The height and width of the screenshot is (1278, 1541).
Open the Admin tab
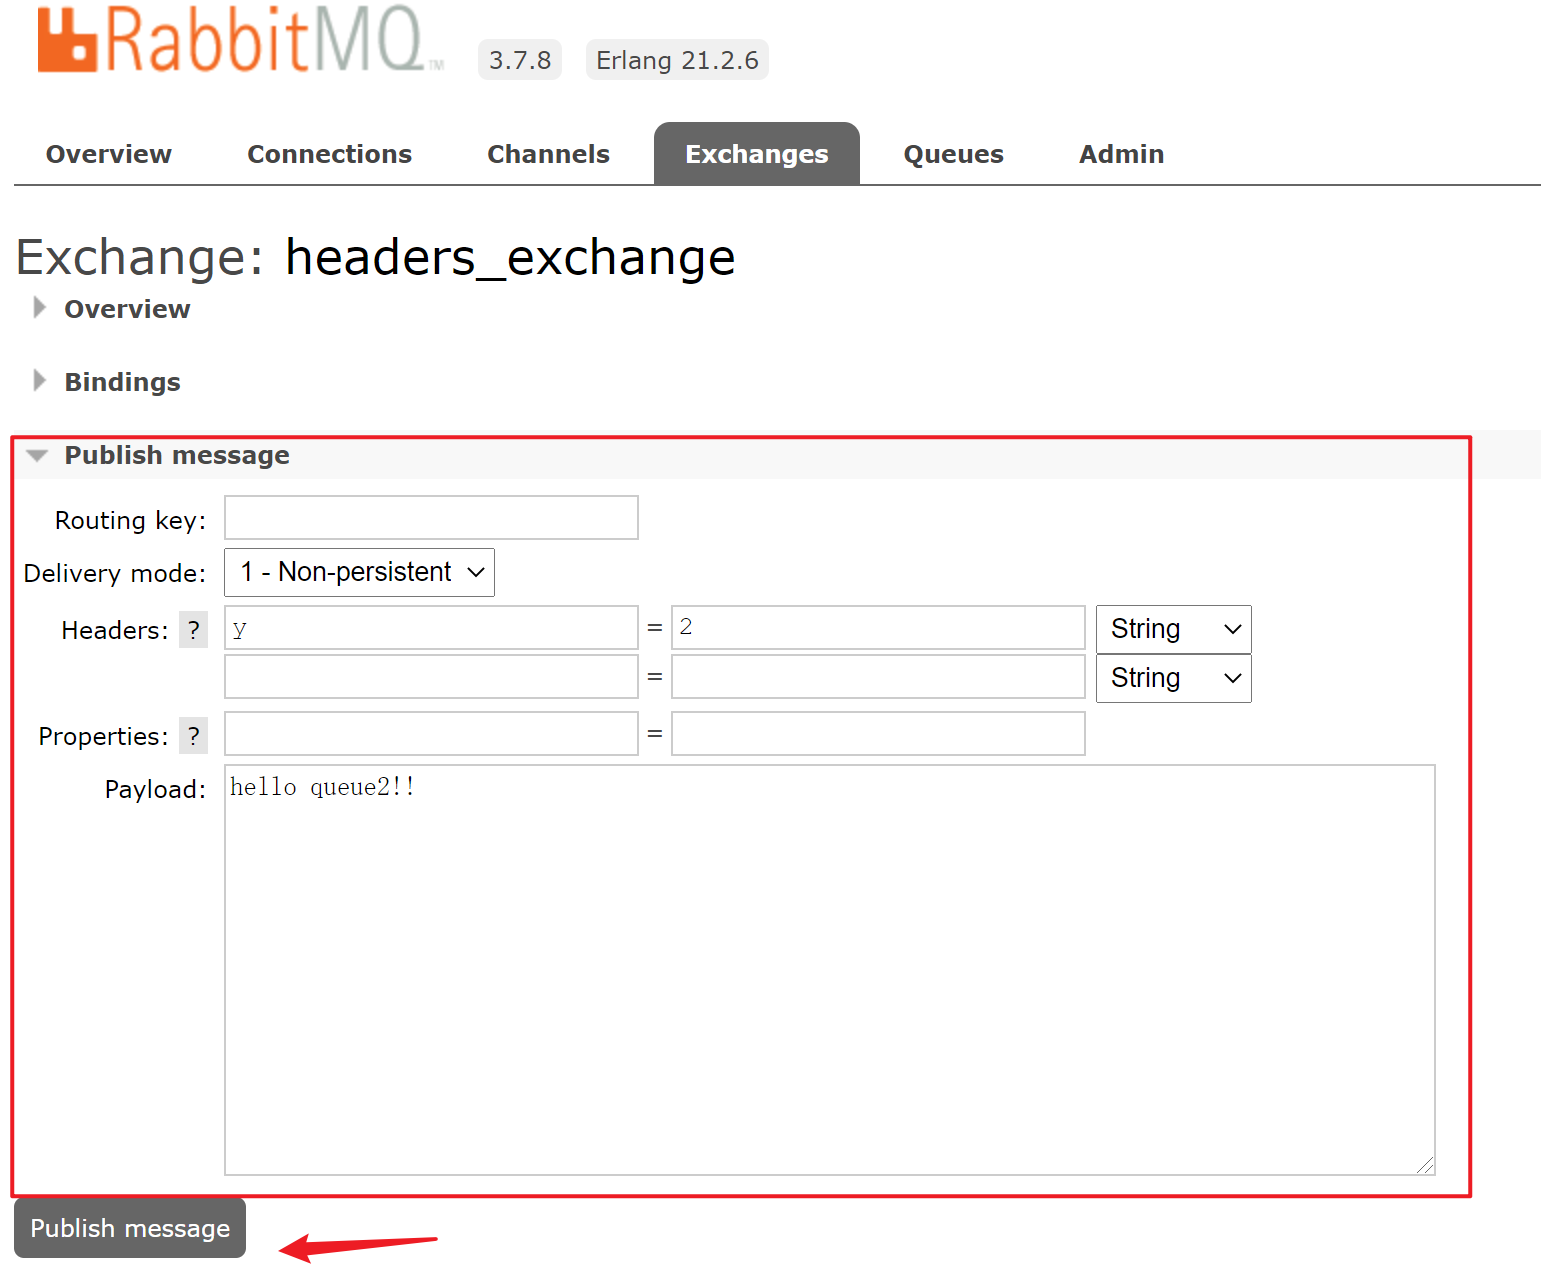click(1121, 154)
